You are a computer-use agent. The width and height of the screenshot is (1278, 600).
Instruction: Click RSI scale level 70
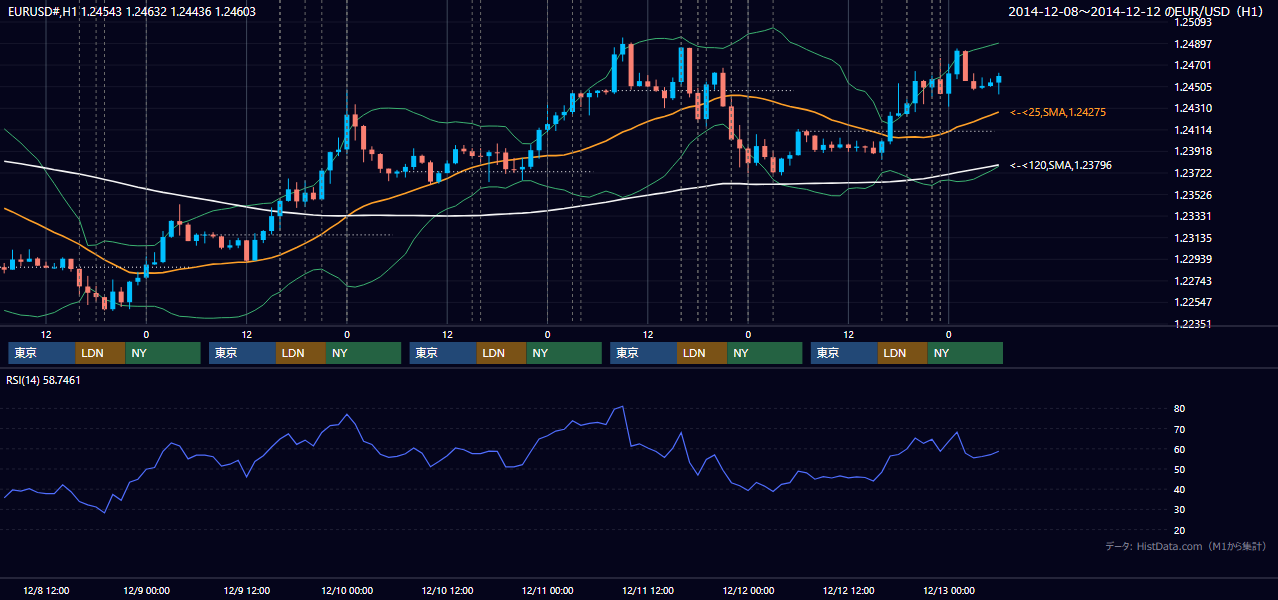(x=1179, y=429)
